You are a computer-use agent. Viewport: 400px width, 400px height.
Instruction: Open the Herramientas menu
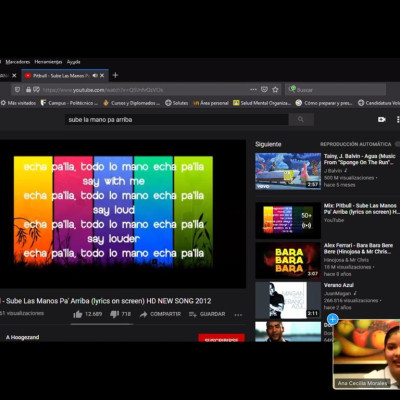(48, 62)
